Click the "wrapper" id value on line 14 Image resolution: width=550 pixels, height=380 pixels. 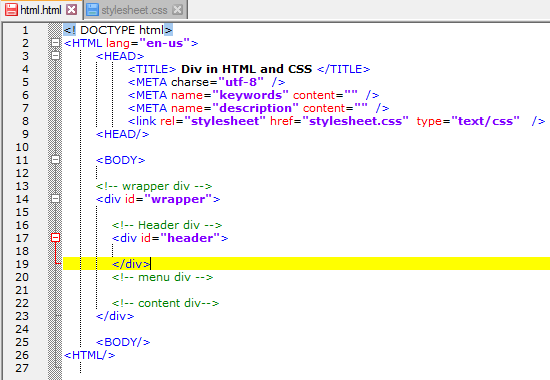(178, 199)
